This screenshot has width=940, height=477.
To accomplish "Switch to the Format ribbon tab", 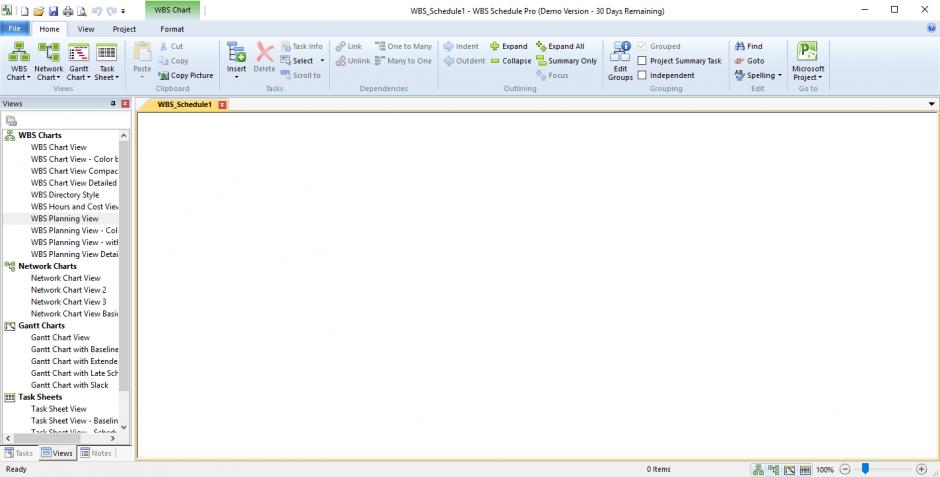I will click(x=172, y=29).
